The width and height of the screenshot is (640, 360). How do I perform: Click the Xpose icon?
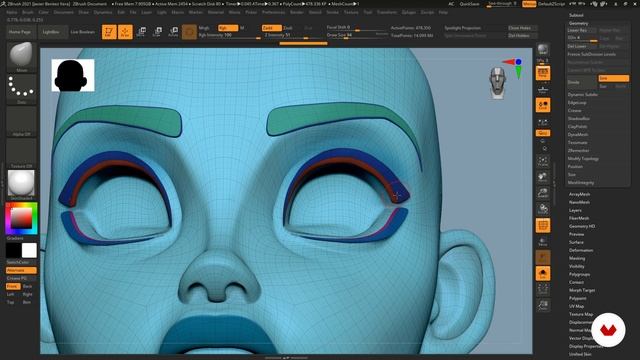(542, 289)
